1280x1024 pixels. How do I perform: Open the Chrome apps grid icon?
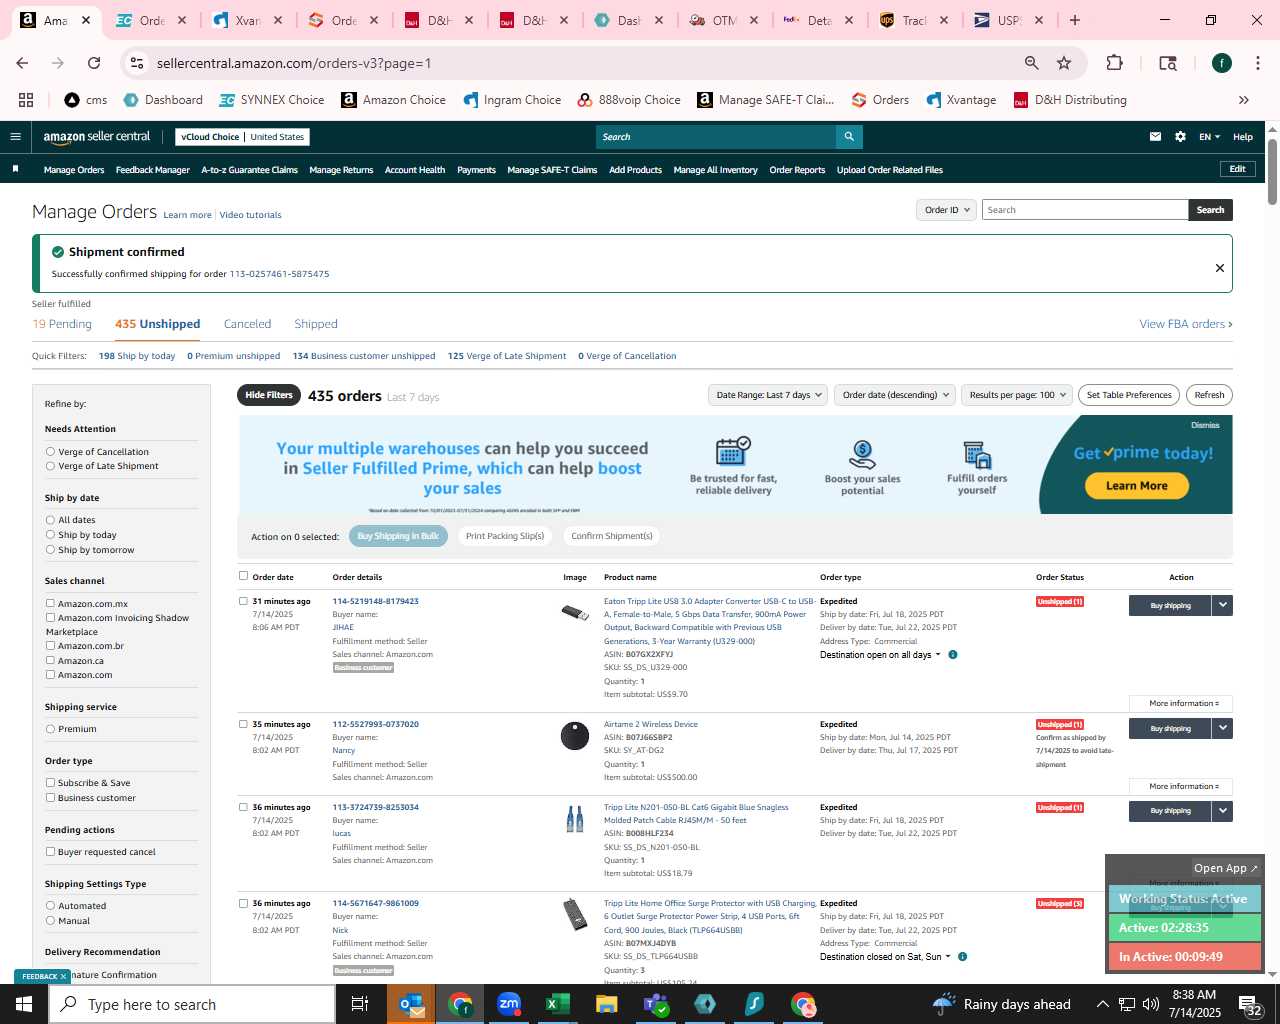tap(26, 100)
